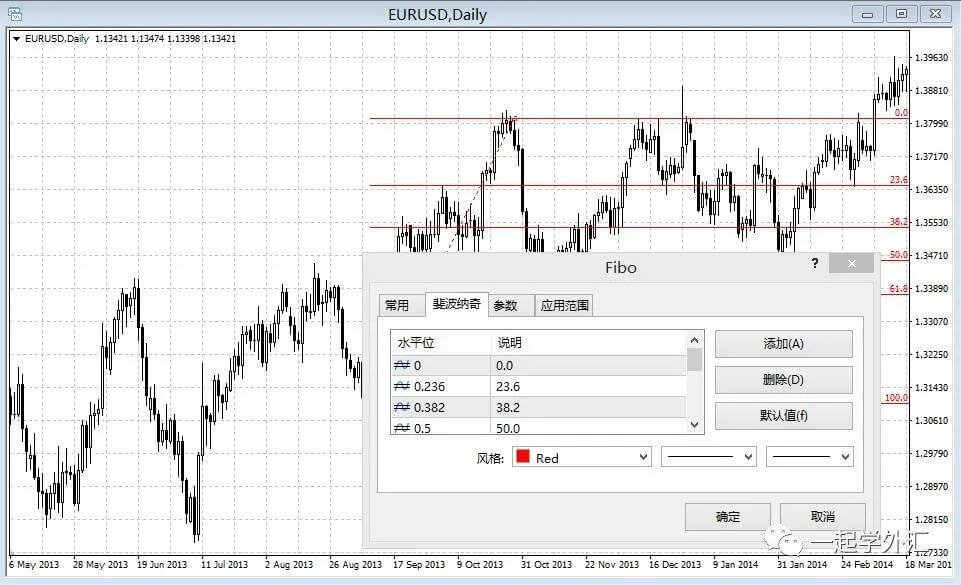Click the 1.39630 price on the scale
Image resolution: width=961 pixels, height=585 pixels.
(x=931, y=58)
